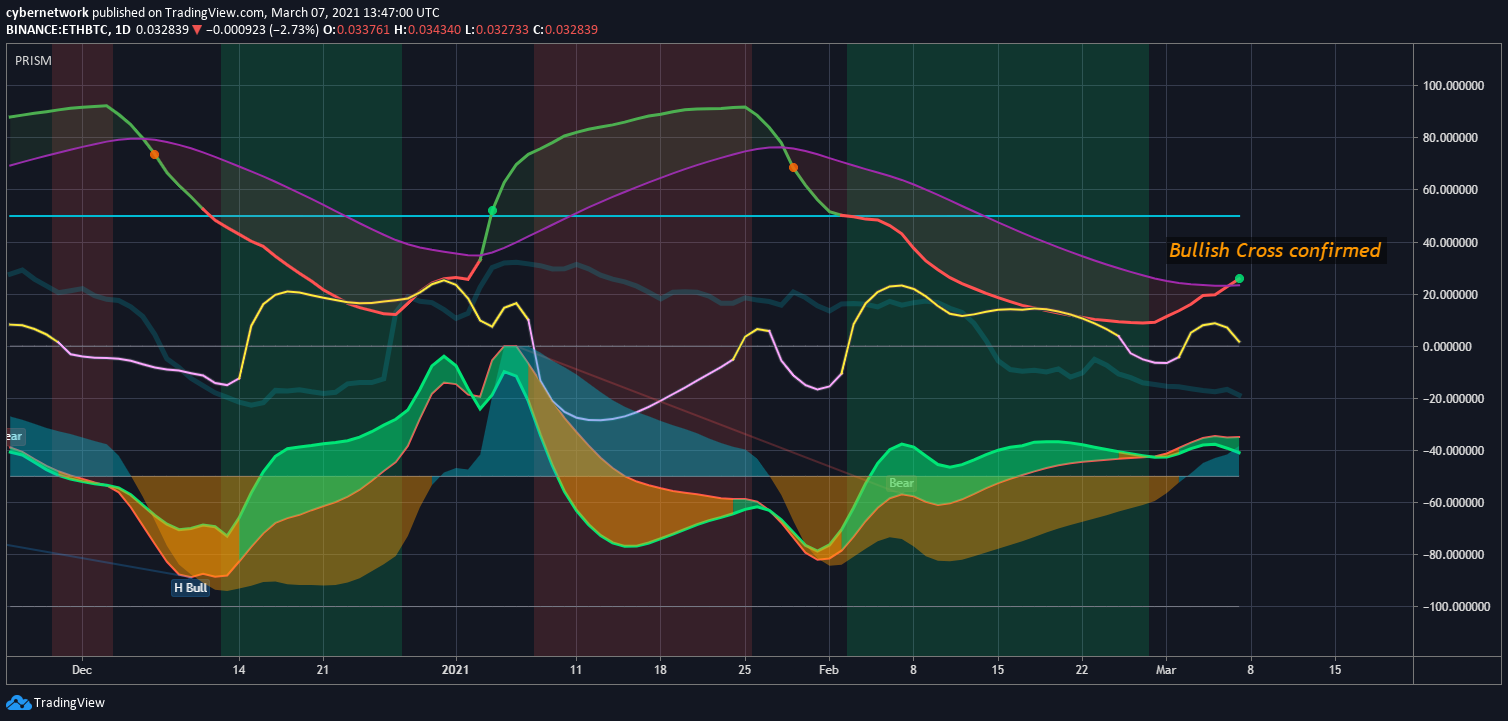Click the last price 0.032839 after 1D
The height and width of the screenshot is (721, 1508).
[164, 30]
